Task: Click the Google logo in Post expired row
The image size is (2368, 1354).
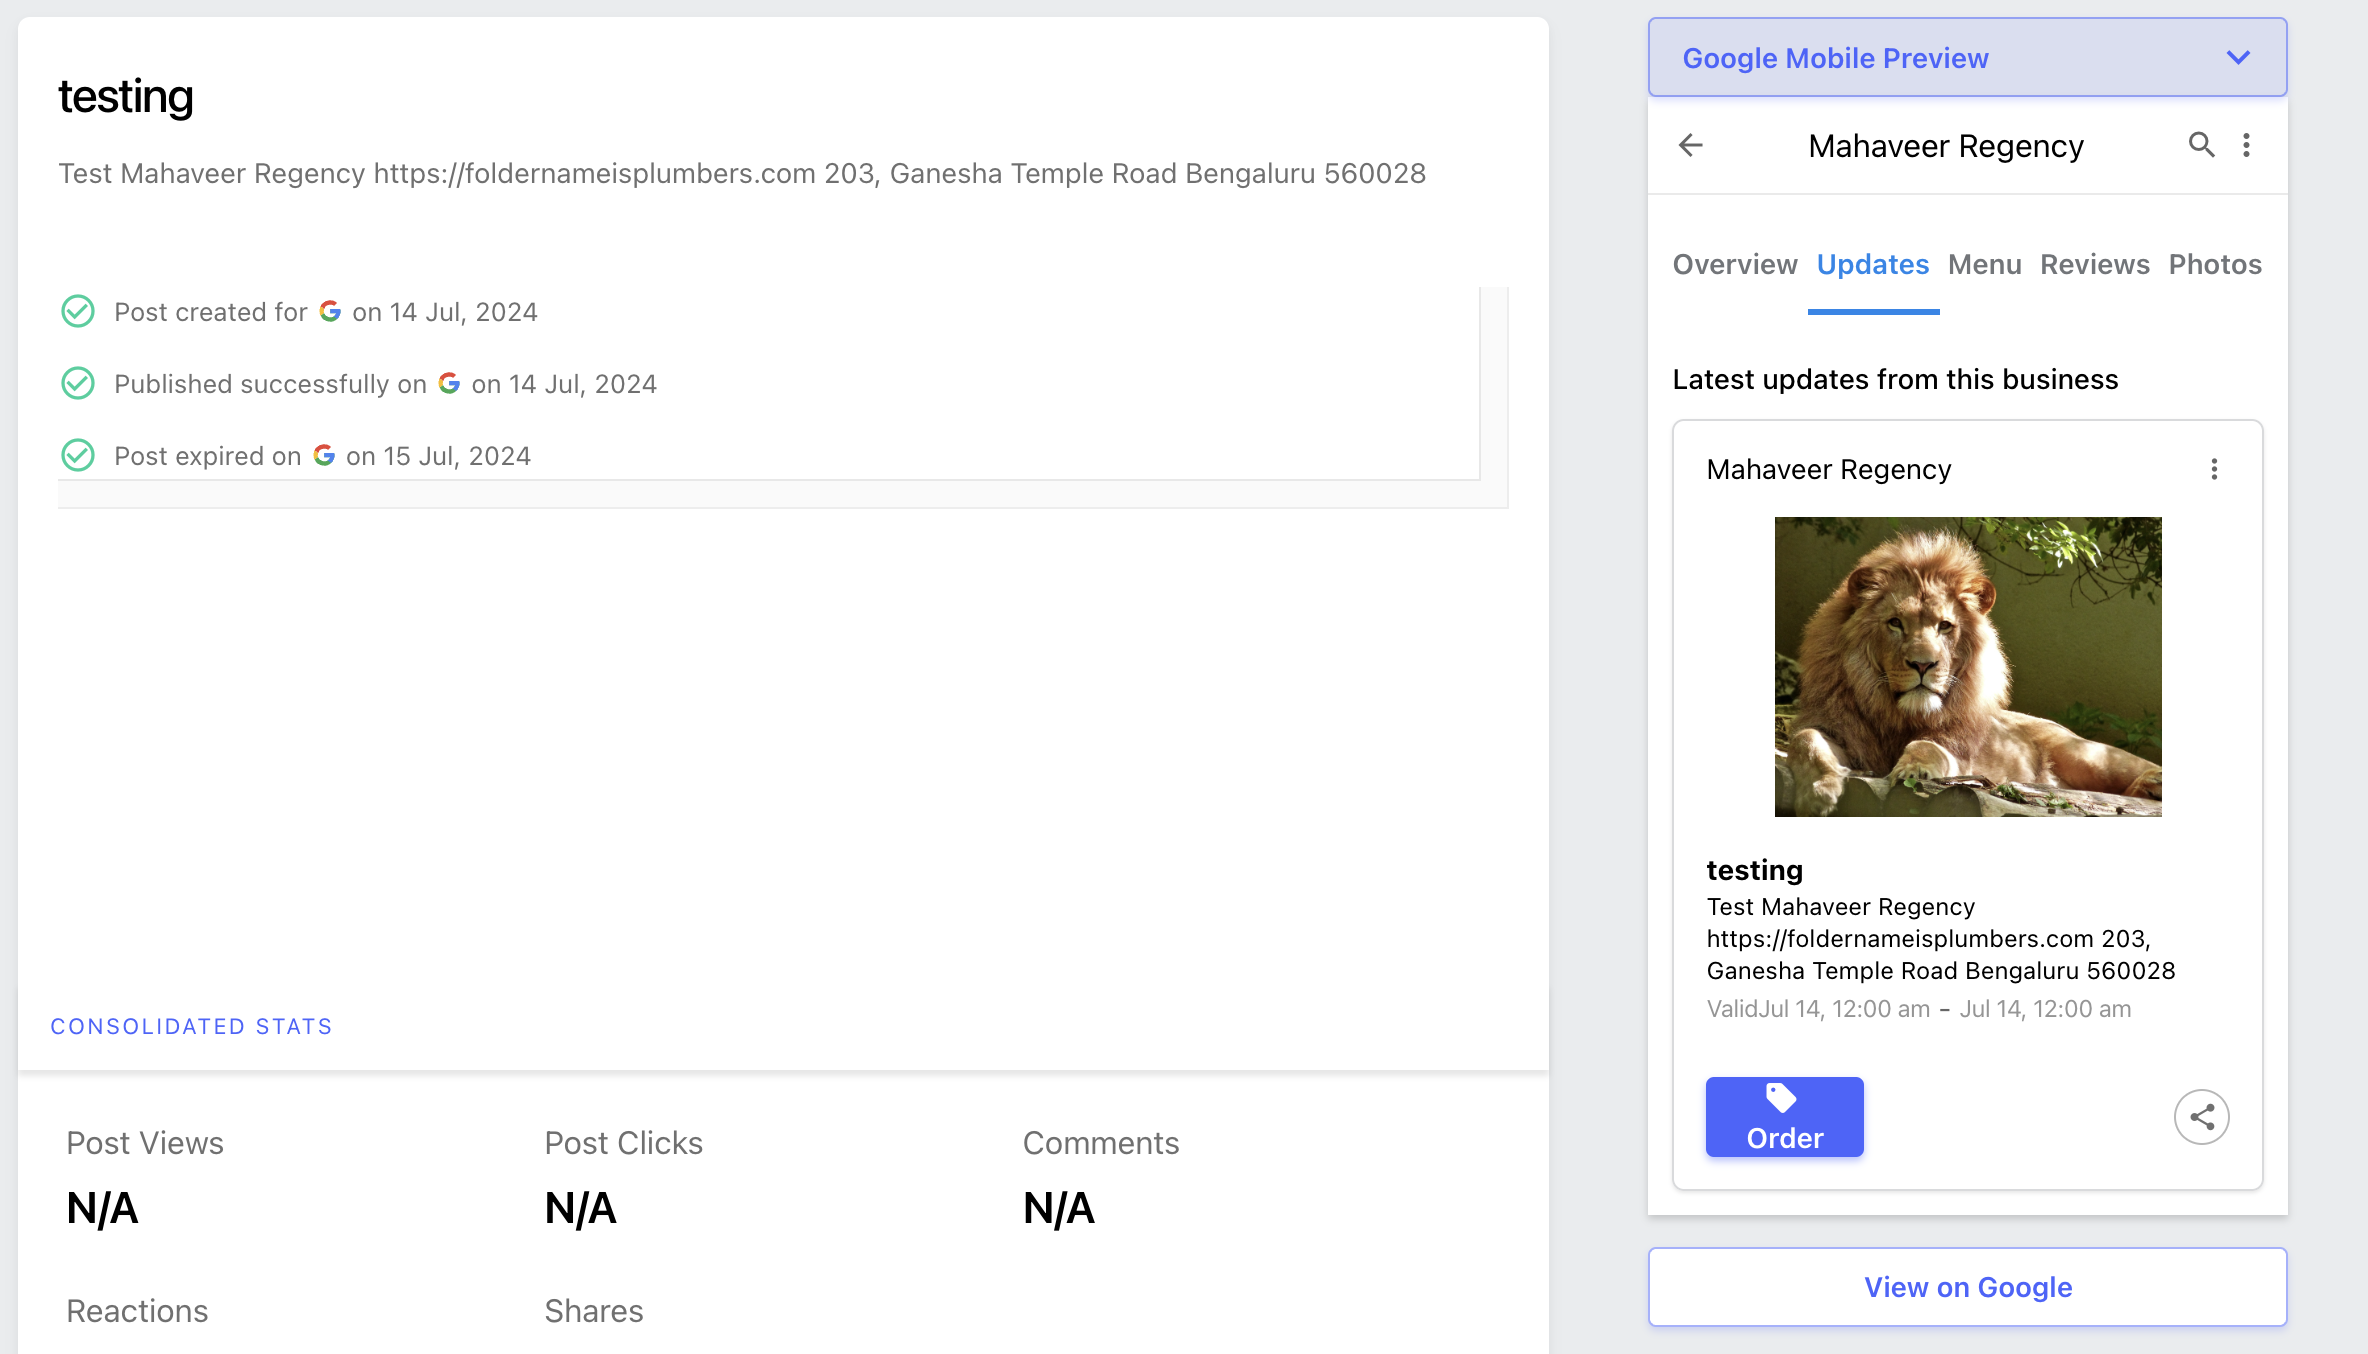Action: (x=324, y=455)
